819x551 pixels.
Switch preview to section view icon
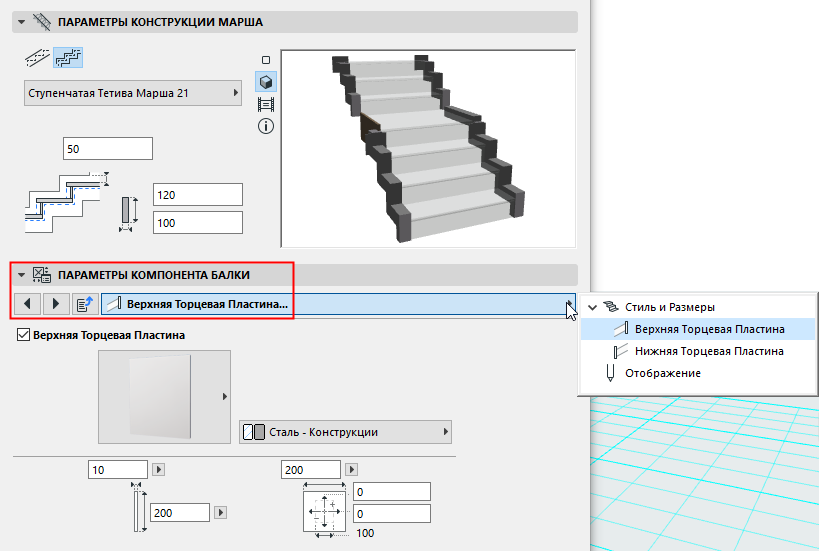point(266,105)
